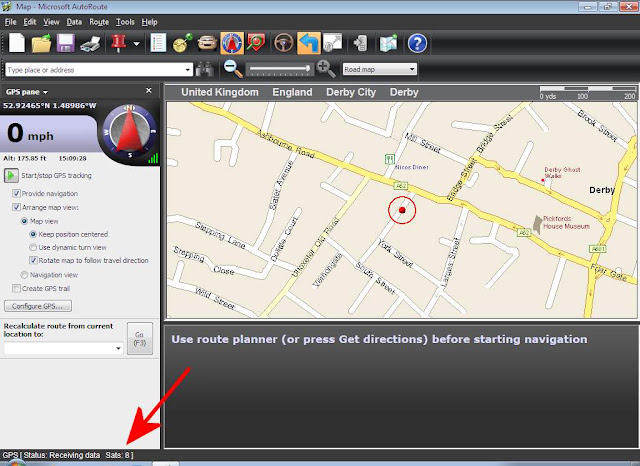The height and width of the screenshot is (466, 640).
Task: Open the Road map style dropdown
Action: click(x=379, y=69)
